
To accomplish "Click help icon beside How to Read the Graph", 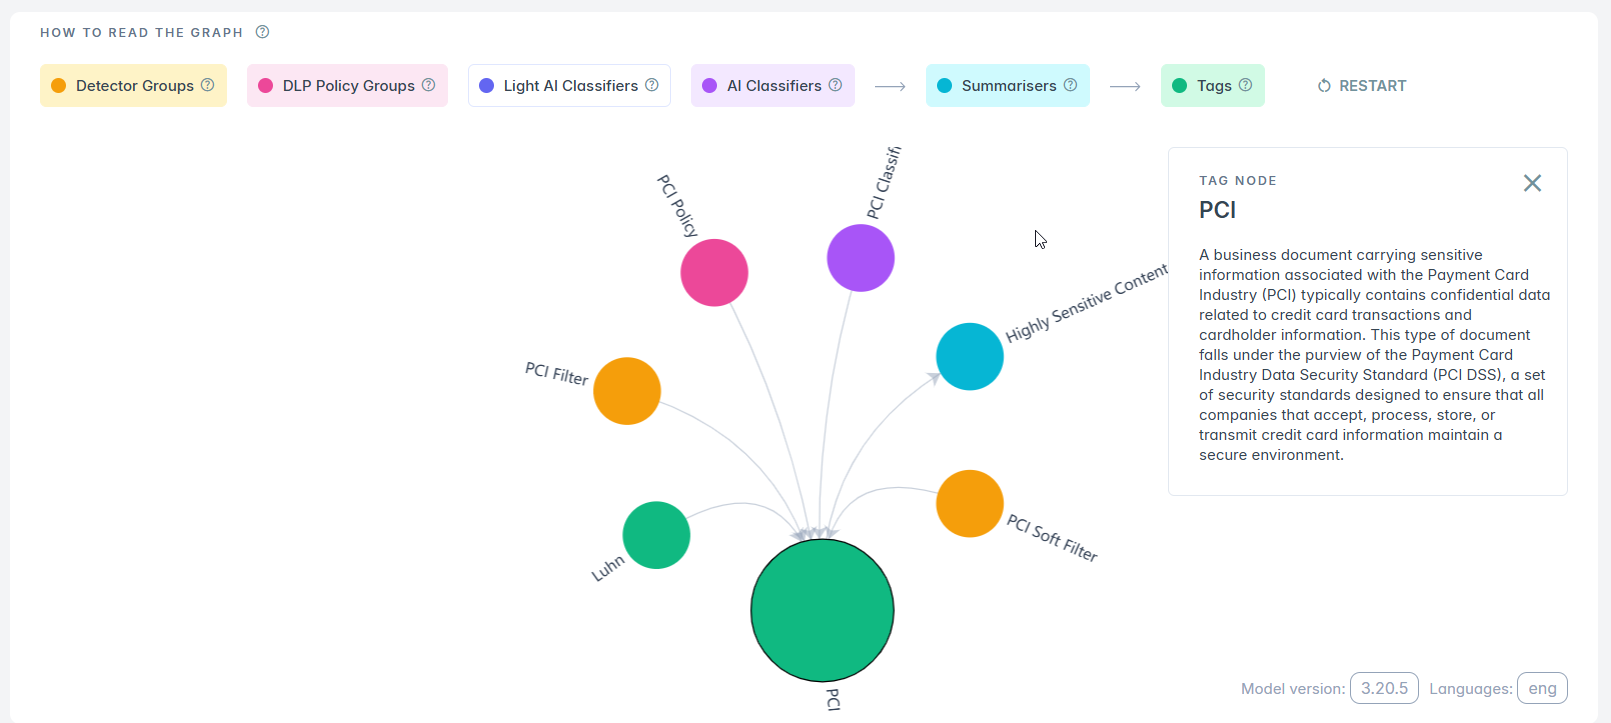I will click(262, 32).
